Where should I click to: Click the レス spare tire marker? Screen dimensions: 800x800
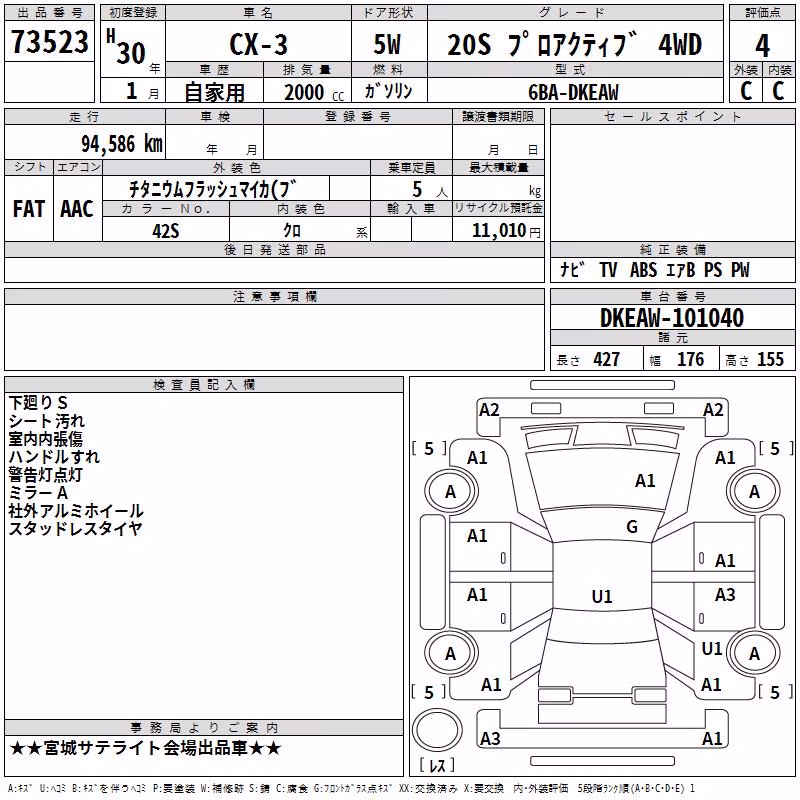pos(437,765)
